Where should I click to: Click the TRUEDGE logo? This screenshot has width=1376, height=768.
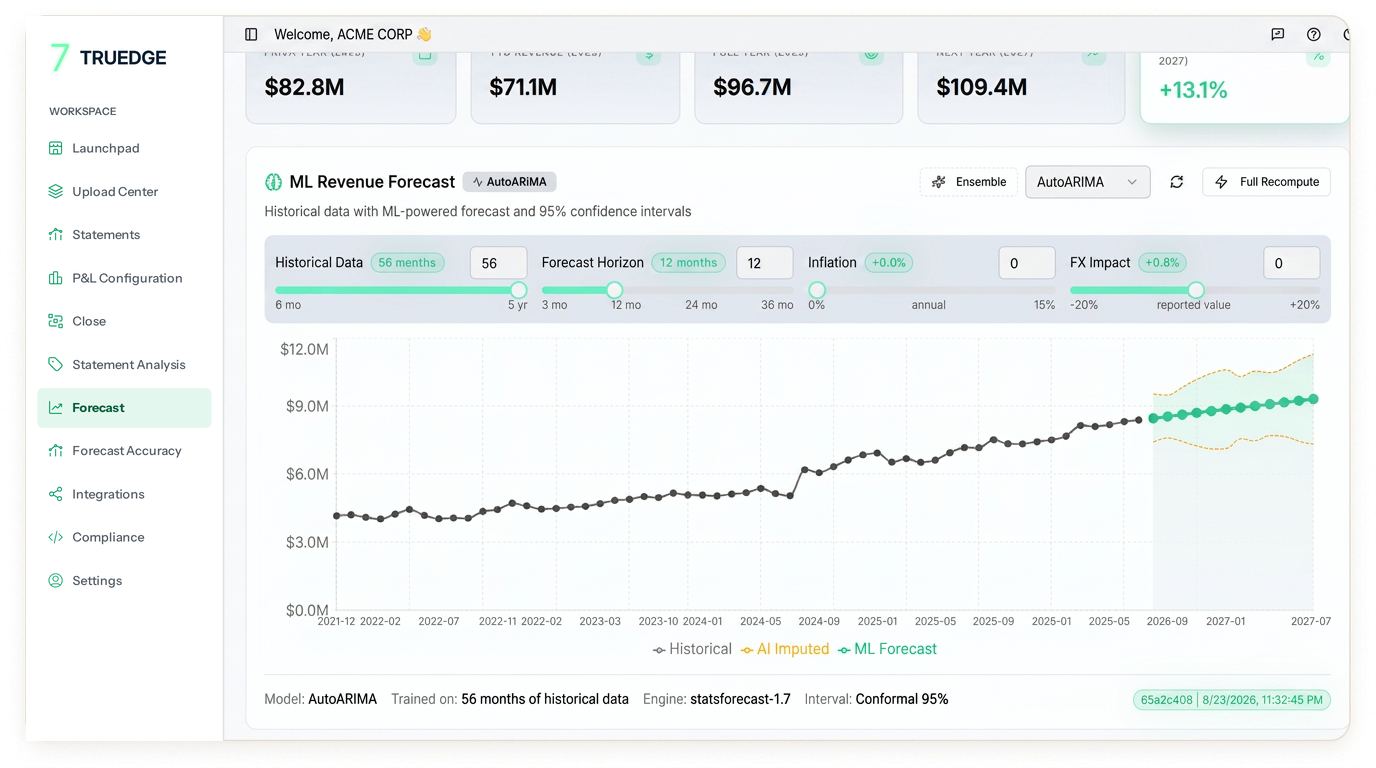click(x=108, y=58)
